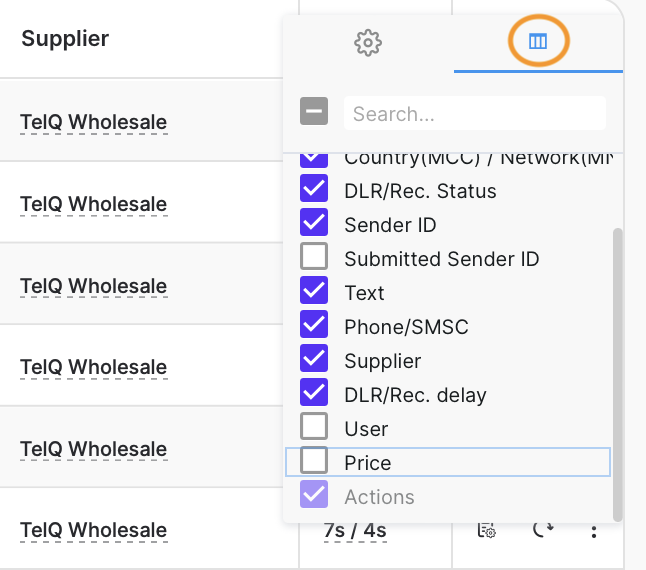
Task: Click the Supplier column header
Action: (x=65, y=39)
